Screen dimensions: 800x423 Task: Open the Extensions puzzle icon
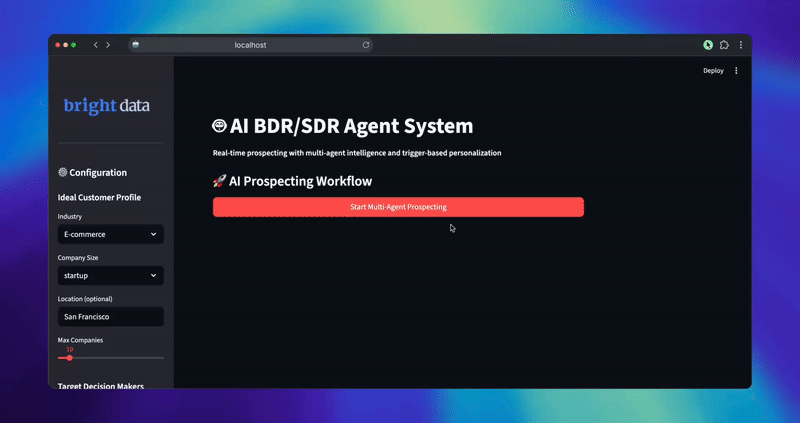(724, 45)
